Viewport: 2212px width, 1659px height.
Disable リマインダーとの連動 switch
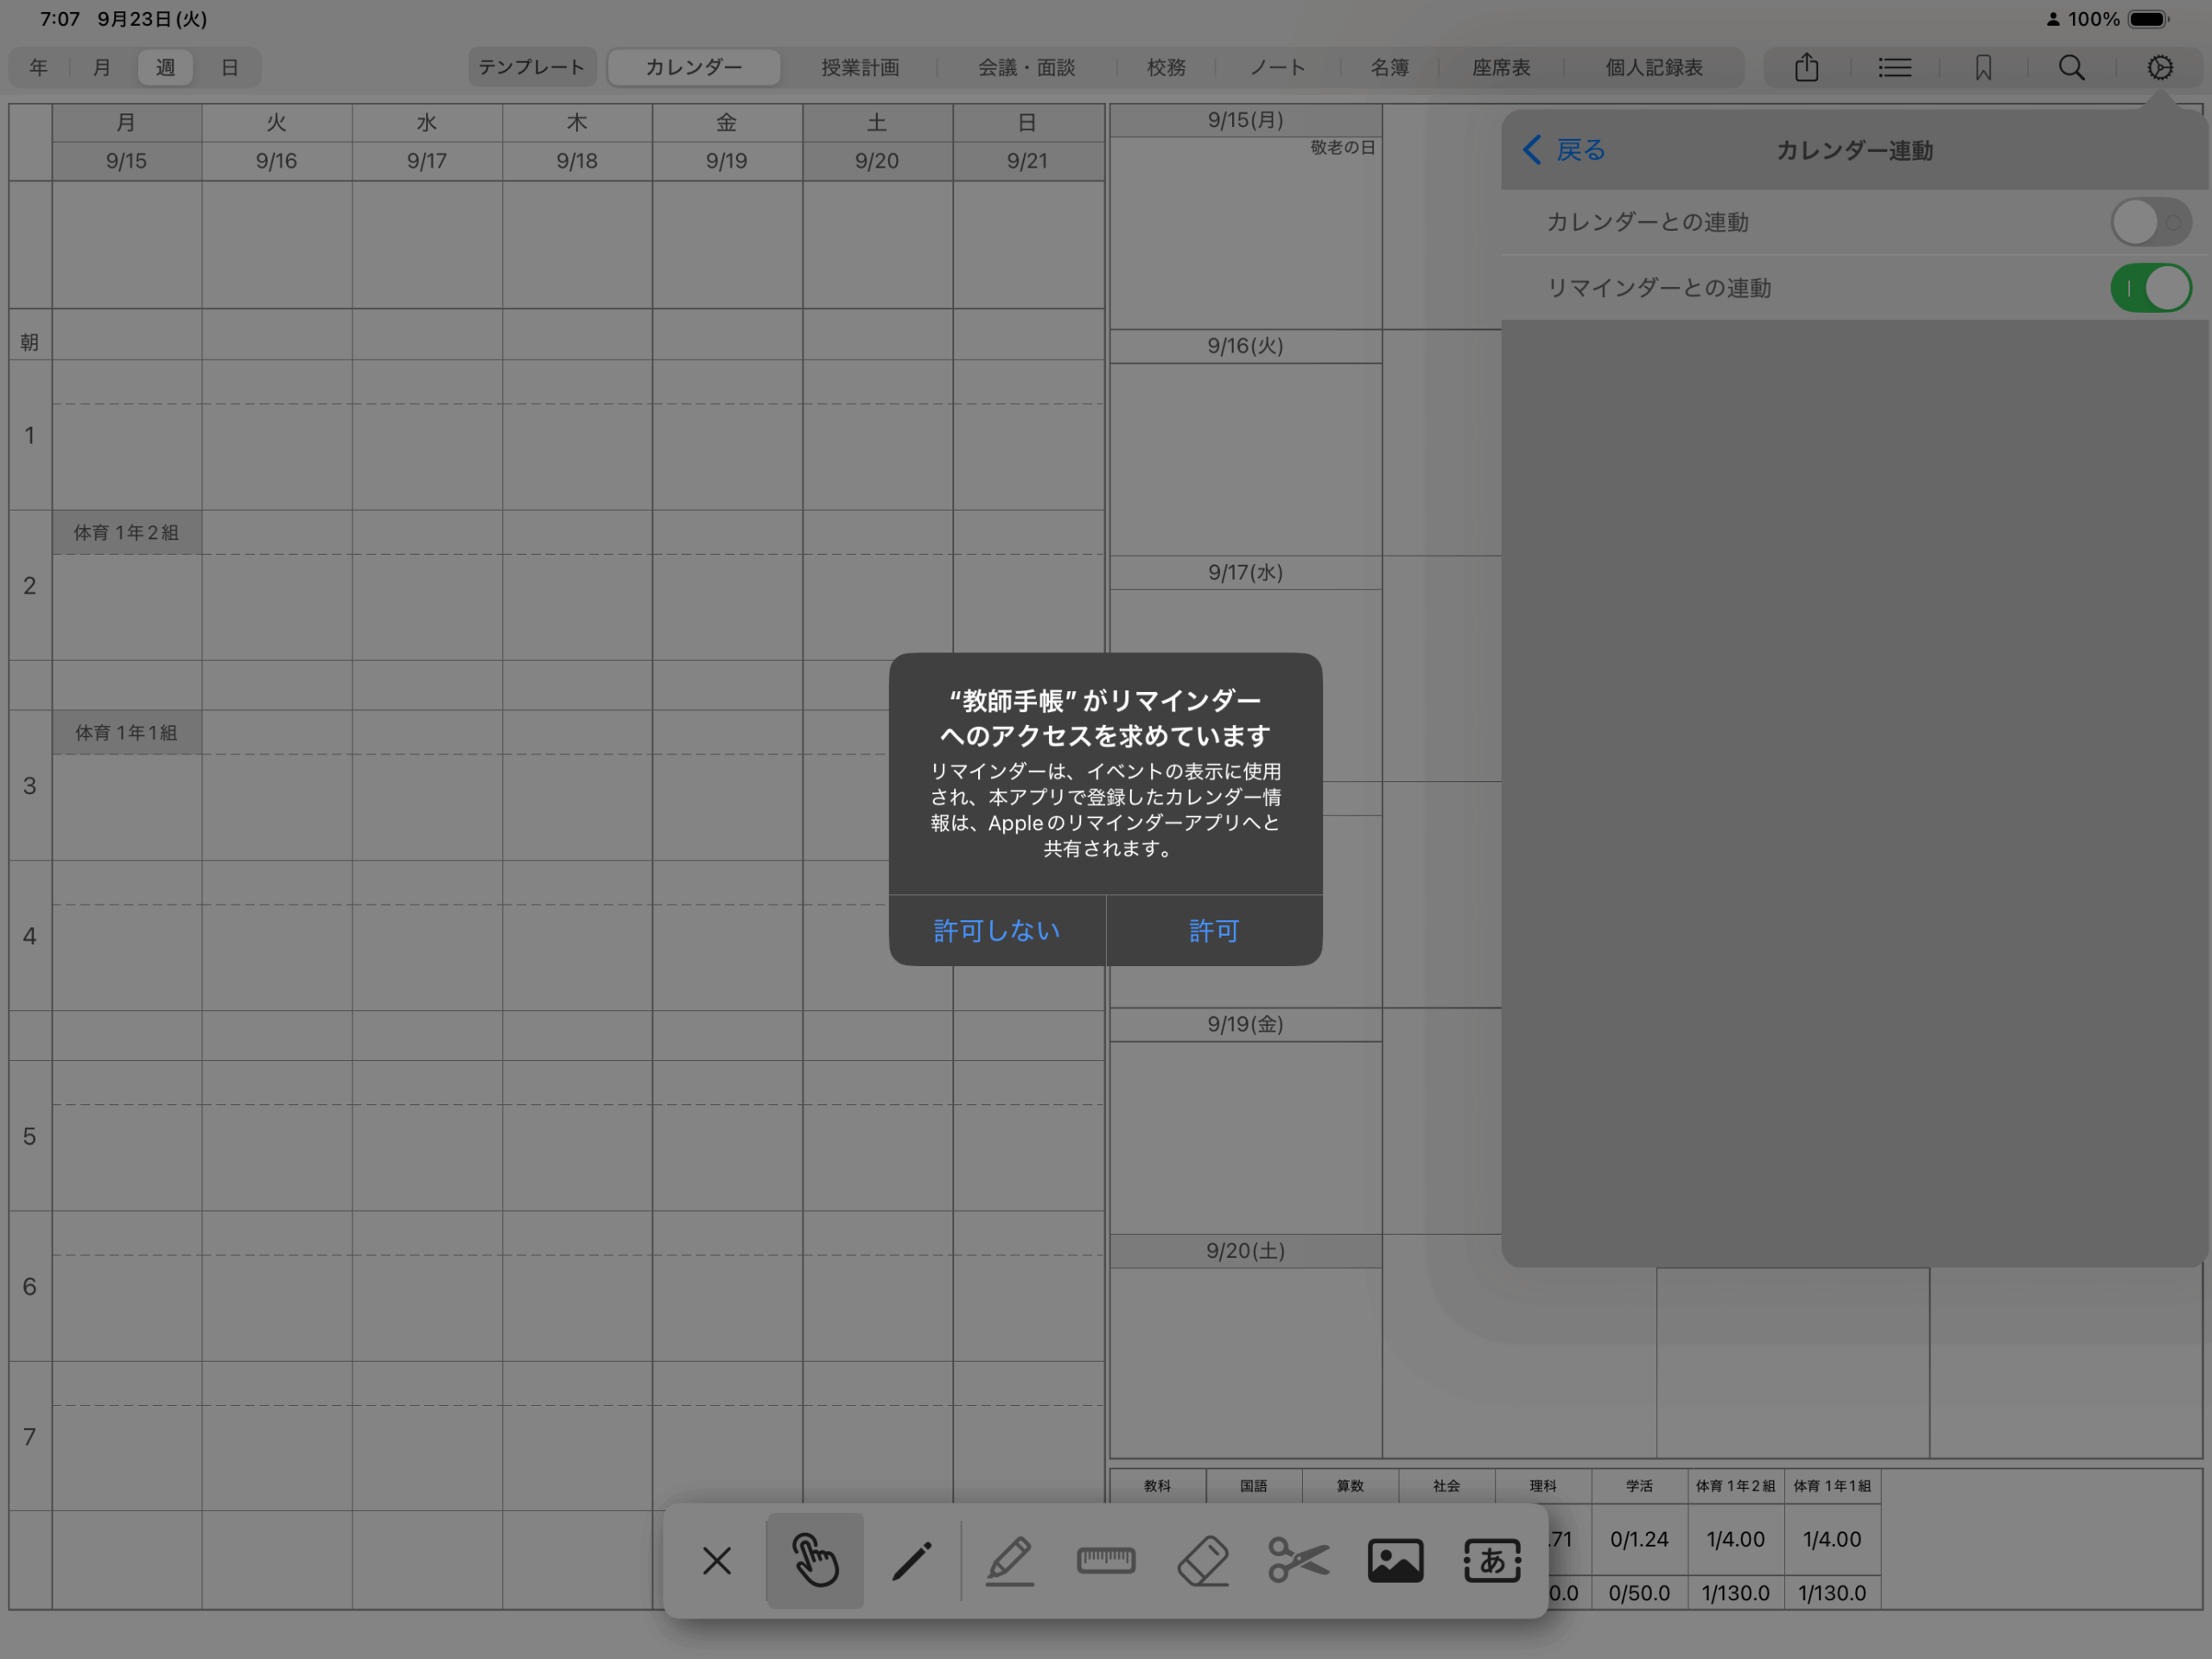click(x=2150, y=288)
